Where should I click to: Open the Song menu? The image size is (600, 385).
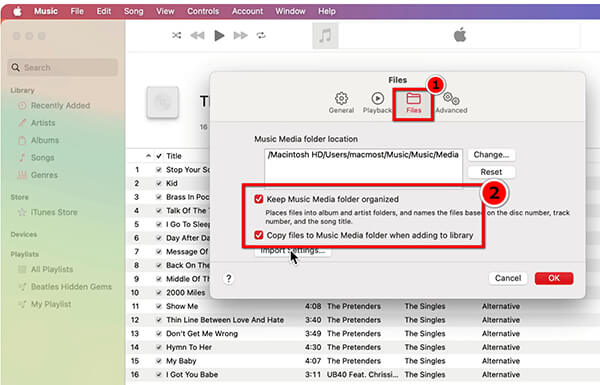pos(134,11)
